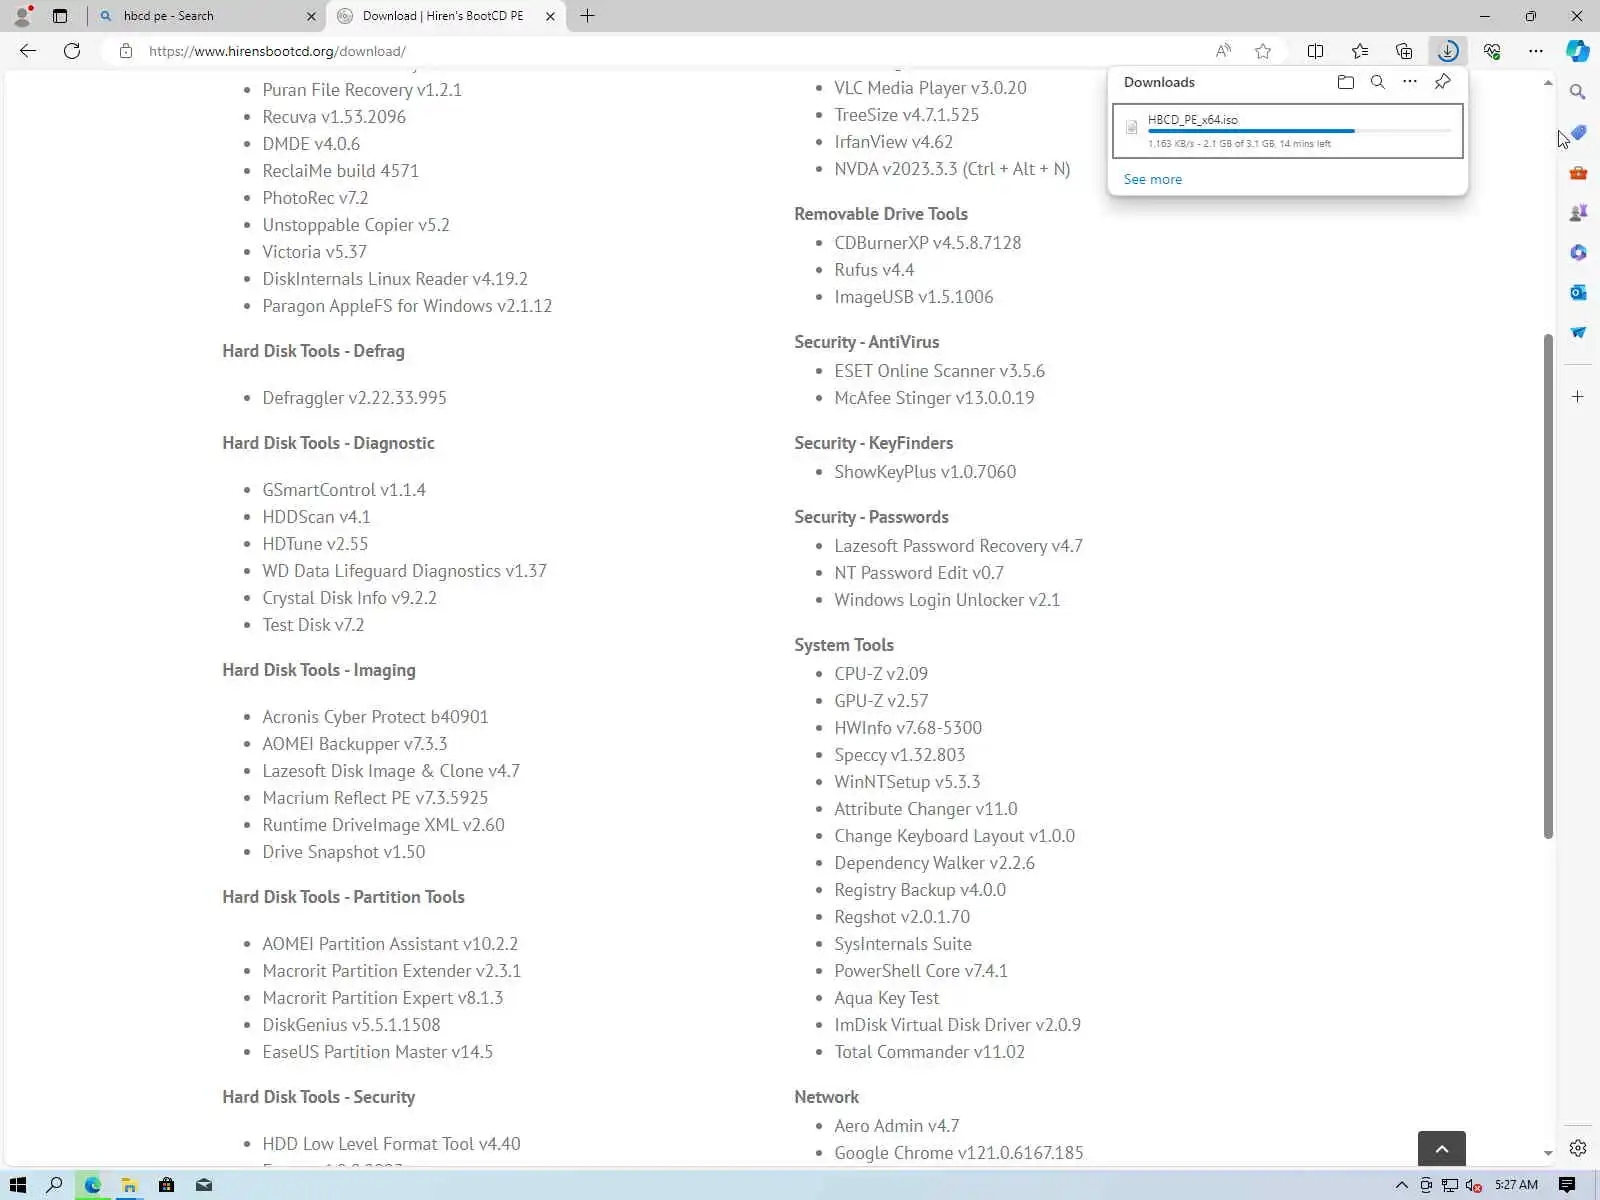The width and height of the screenshot is (1600, 1200).
Task: Close the hbcd pe - Search tab
Action: tap(311, 16)
